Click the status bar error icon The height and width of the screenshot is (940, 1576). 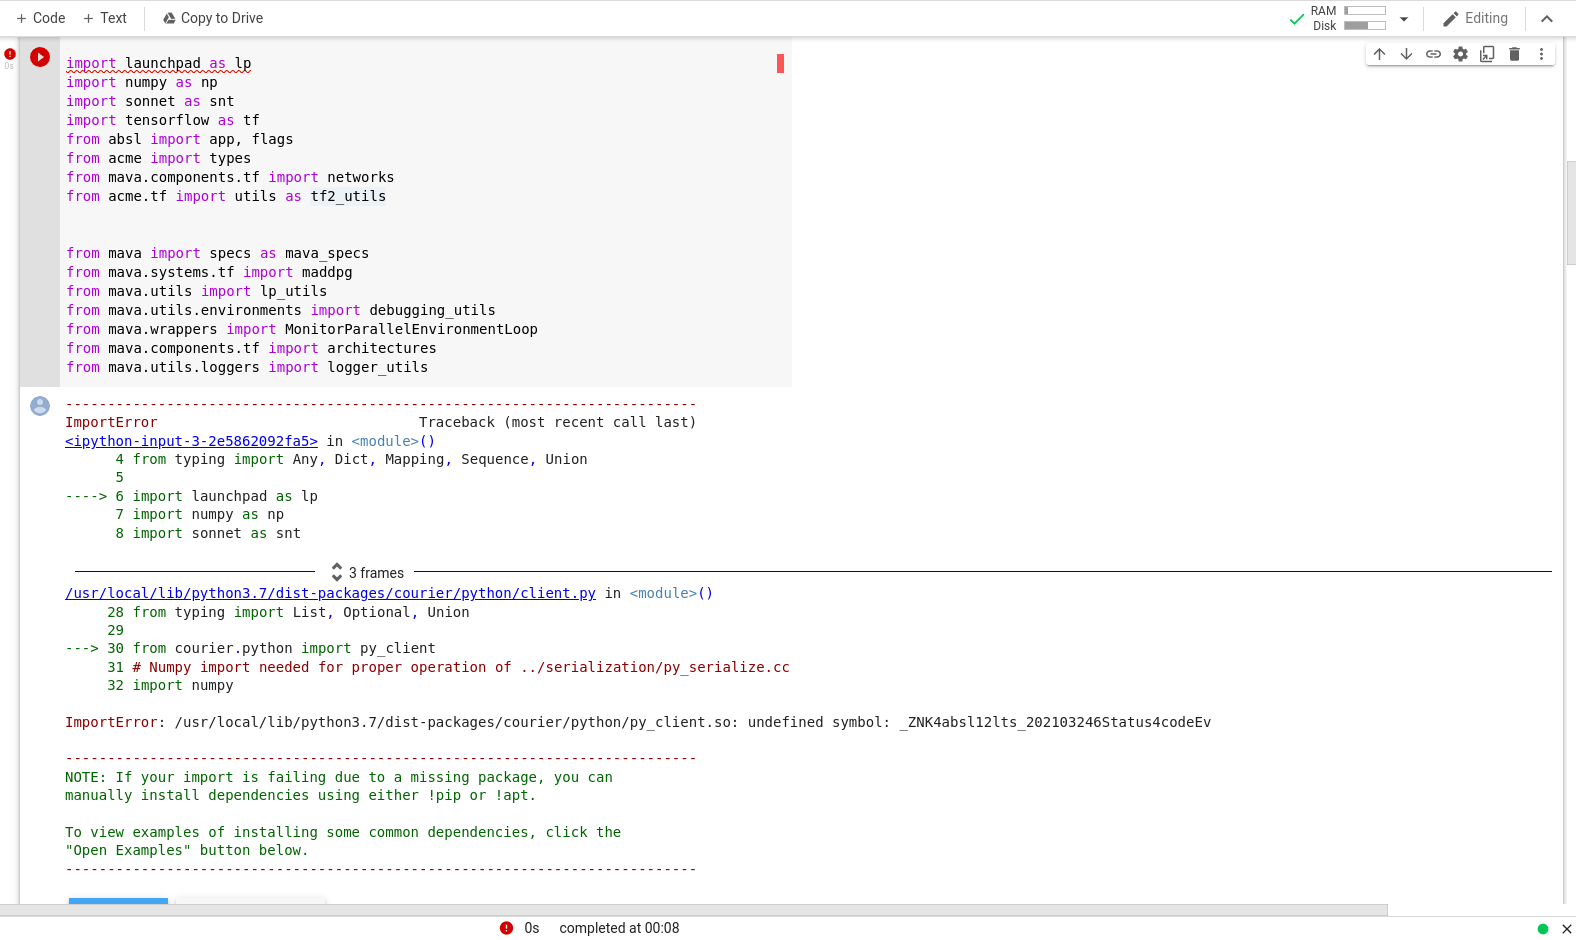[506, 928]
